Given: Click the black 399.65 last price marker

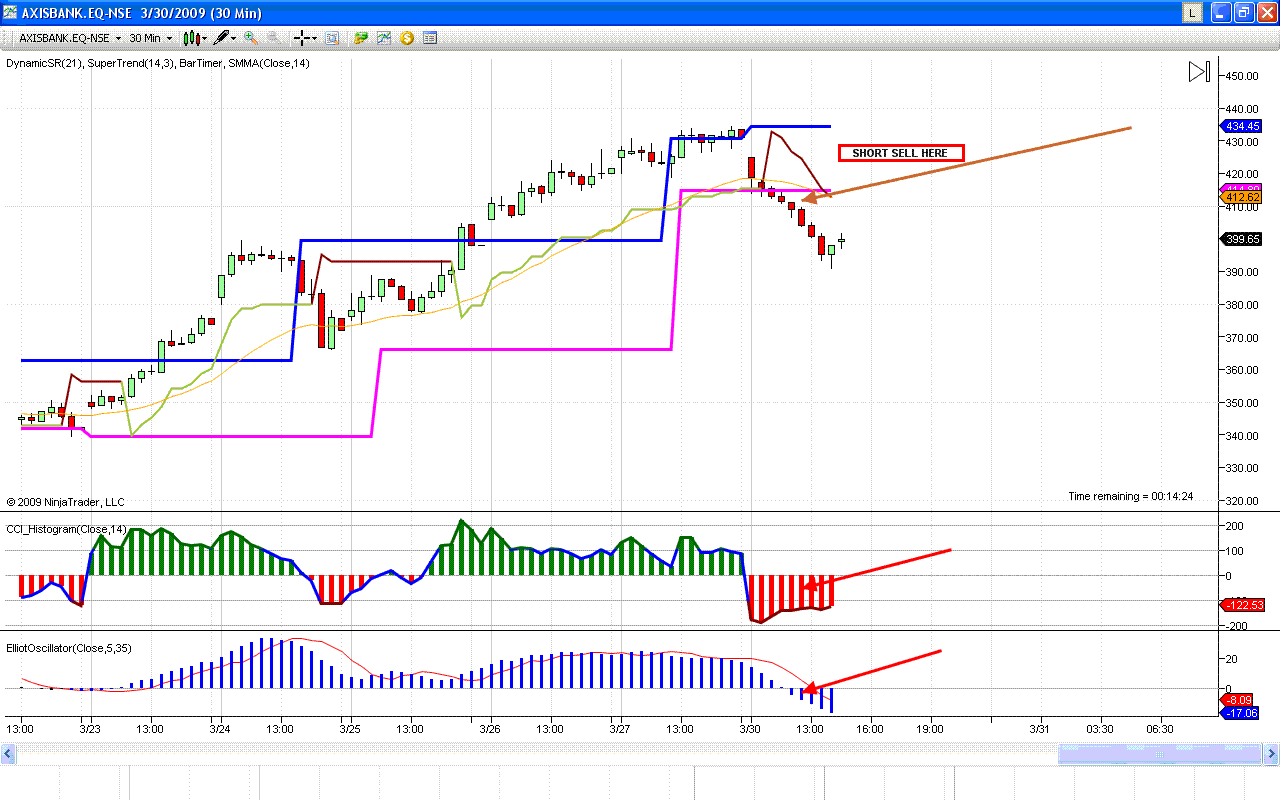Looking at the screenshot, I should click(1242, 239).
